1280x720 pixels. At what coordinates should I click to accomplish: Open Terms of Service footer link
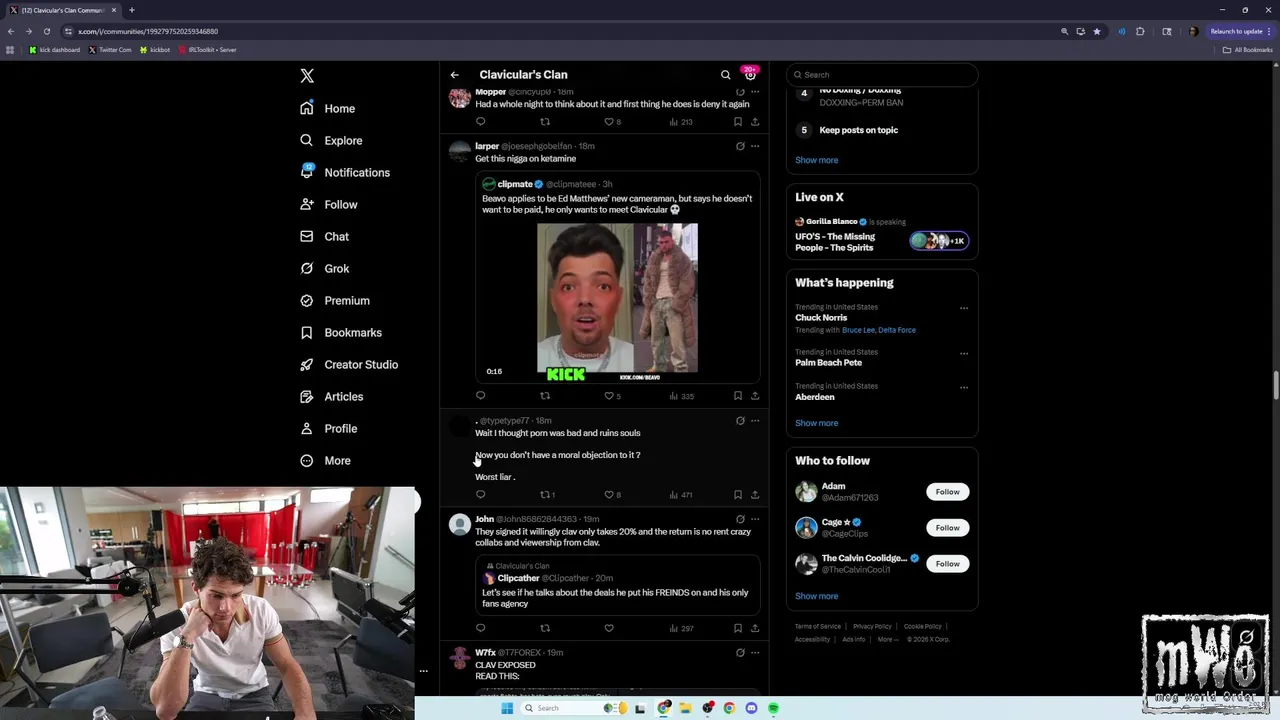(x=818, y=627)
